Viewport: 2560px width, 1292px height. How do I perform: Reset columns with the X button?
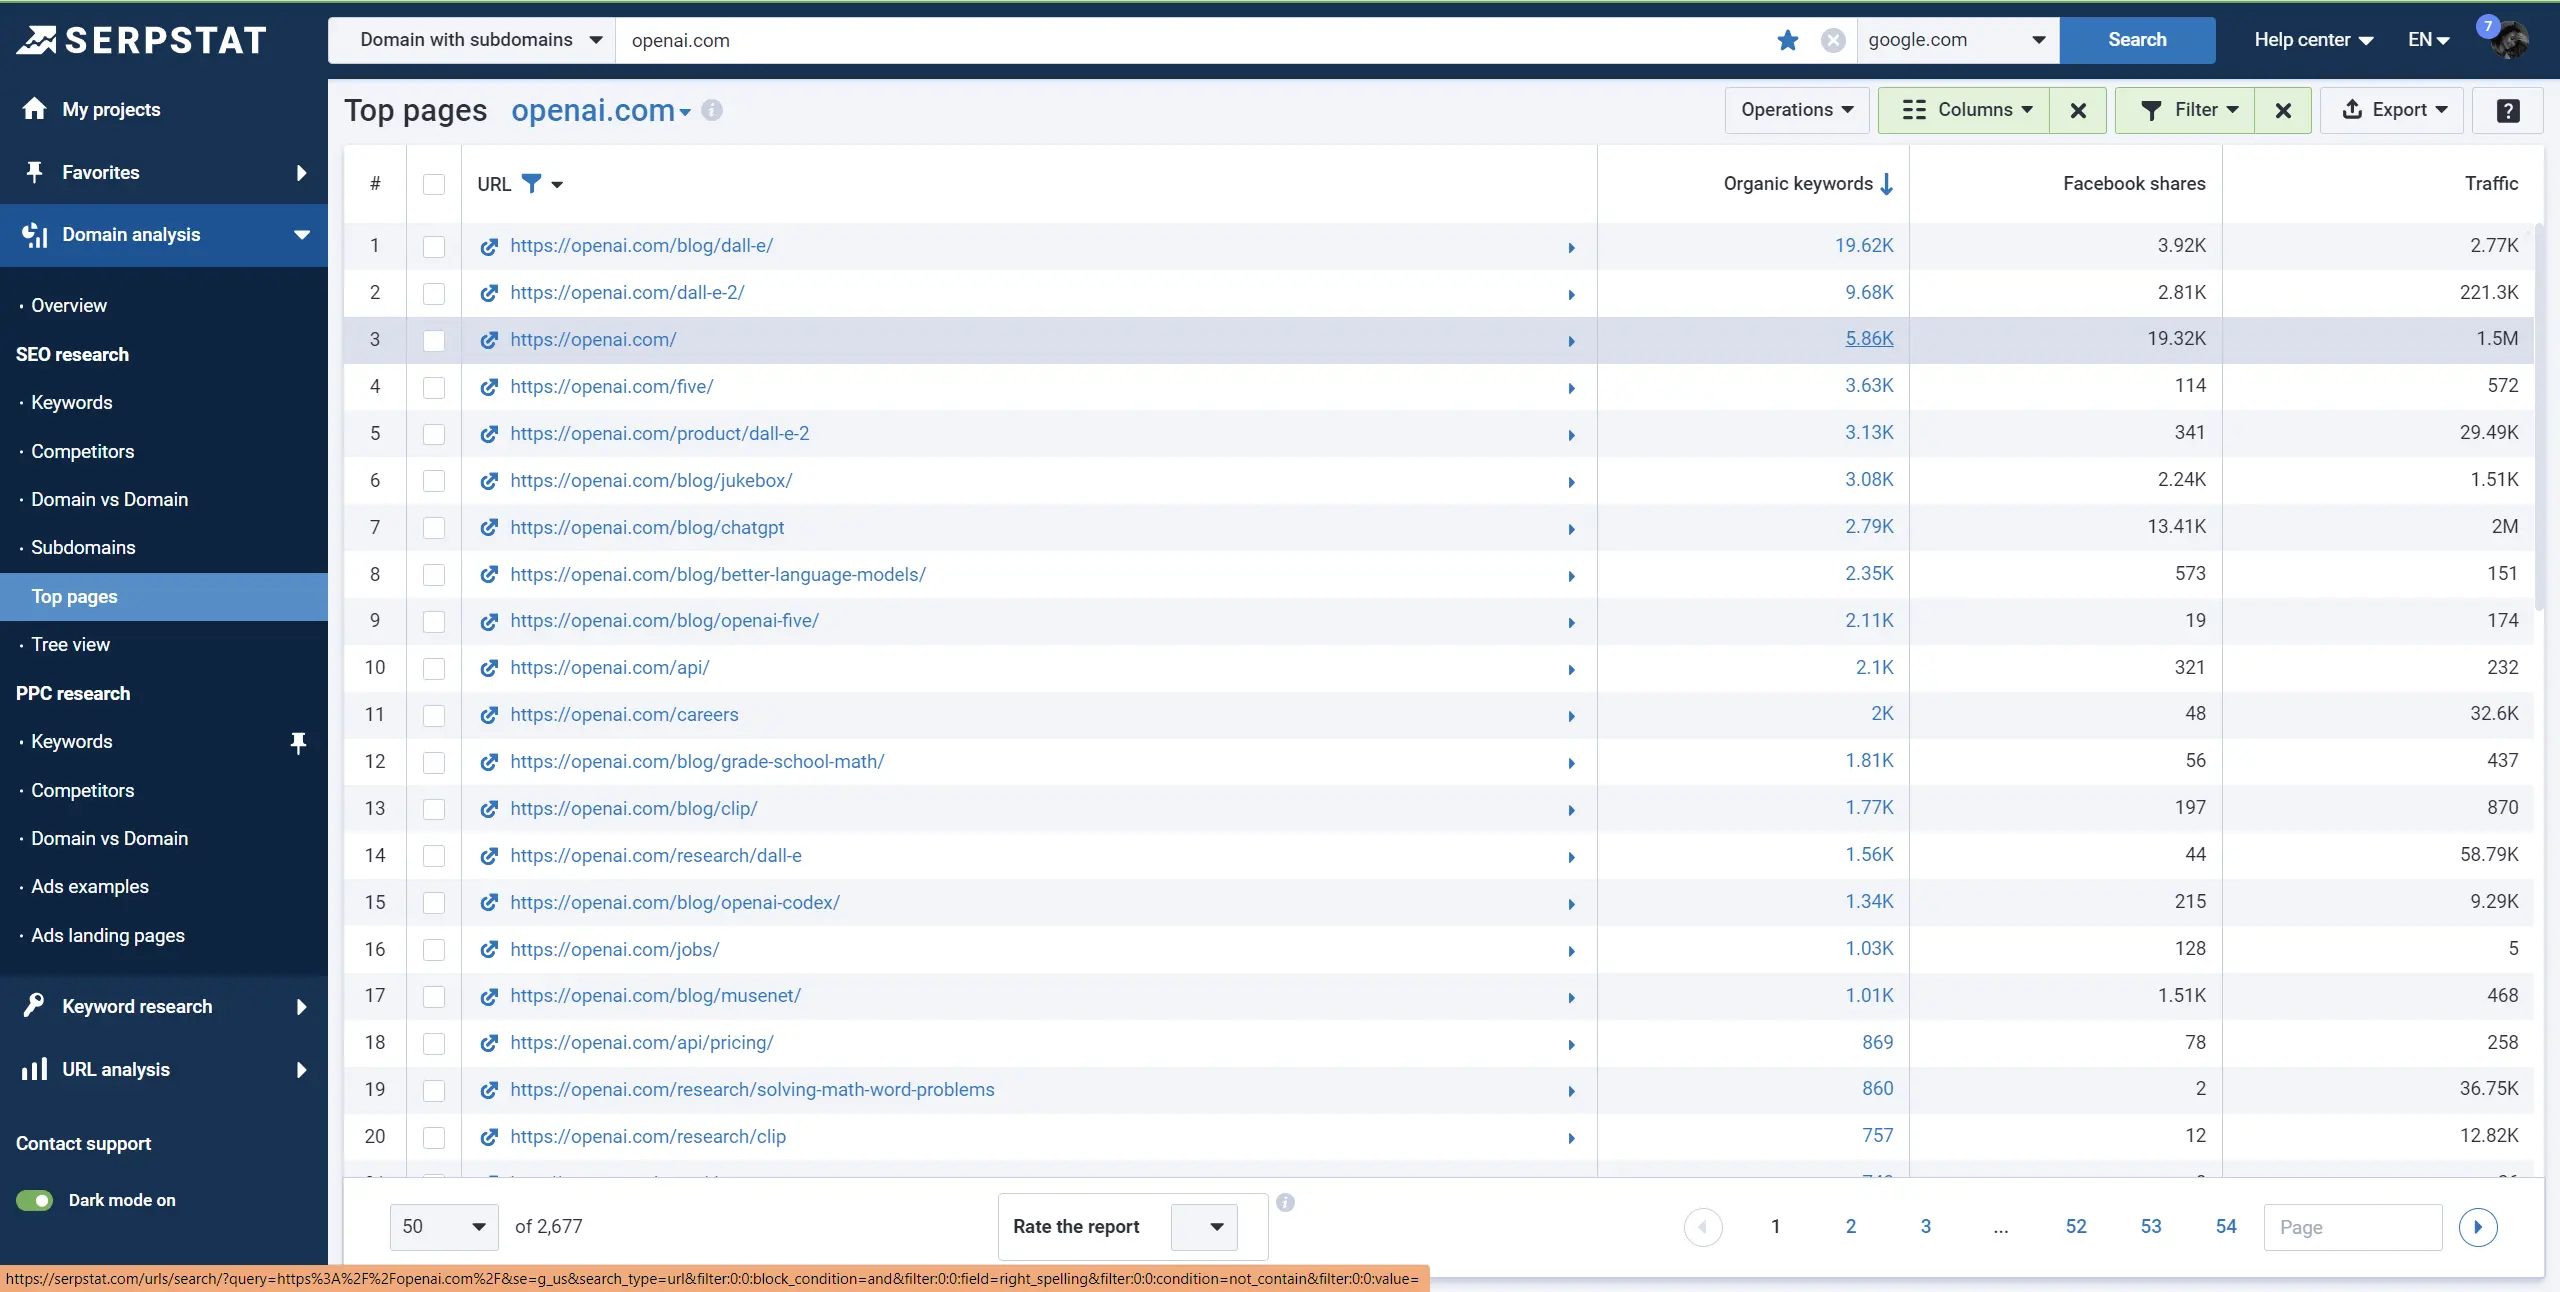click(x=2078, y=110)
